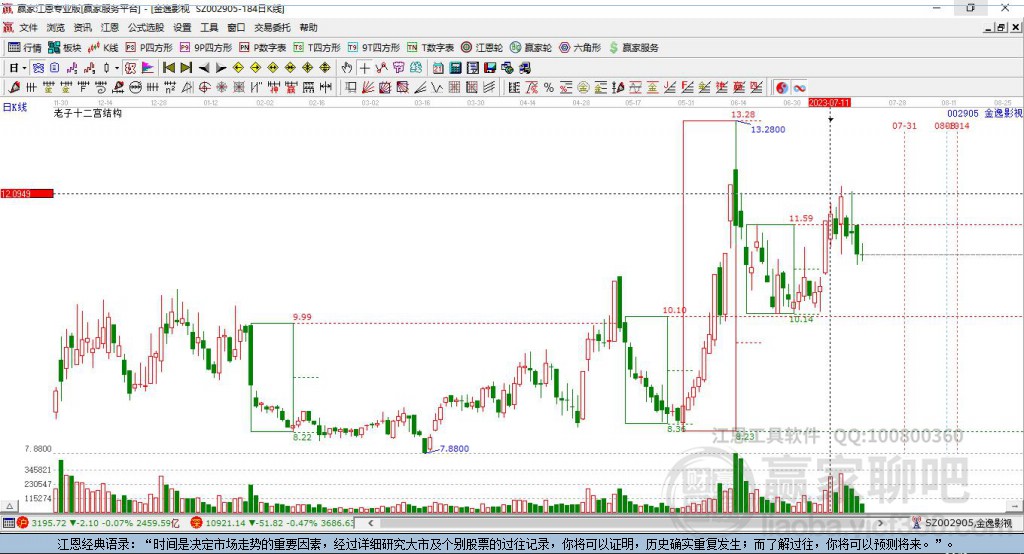Open the 公式选股 menu
Image resolution: width=1024 pixels, height=554 pixels.
coord(146,27)
